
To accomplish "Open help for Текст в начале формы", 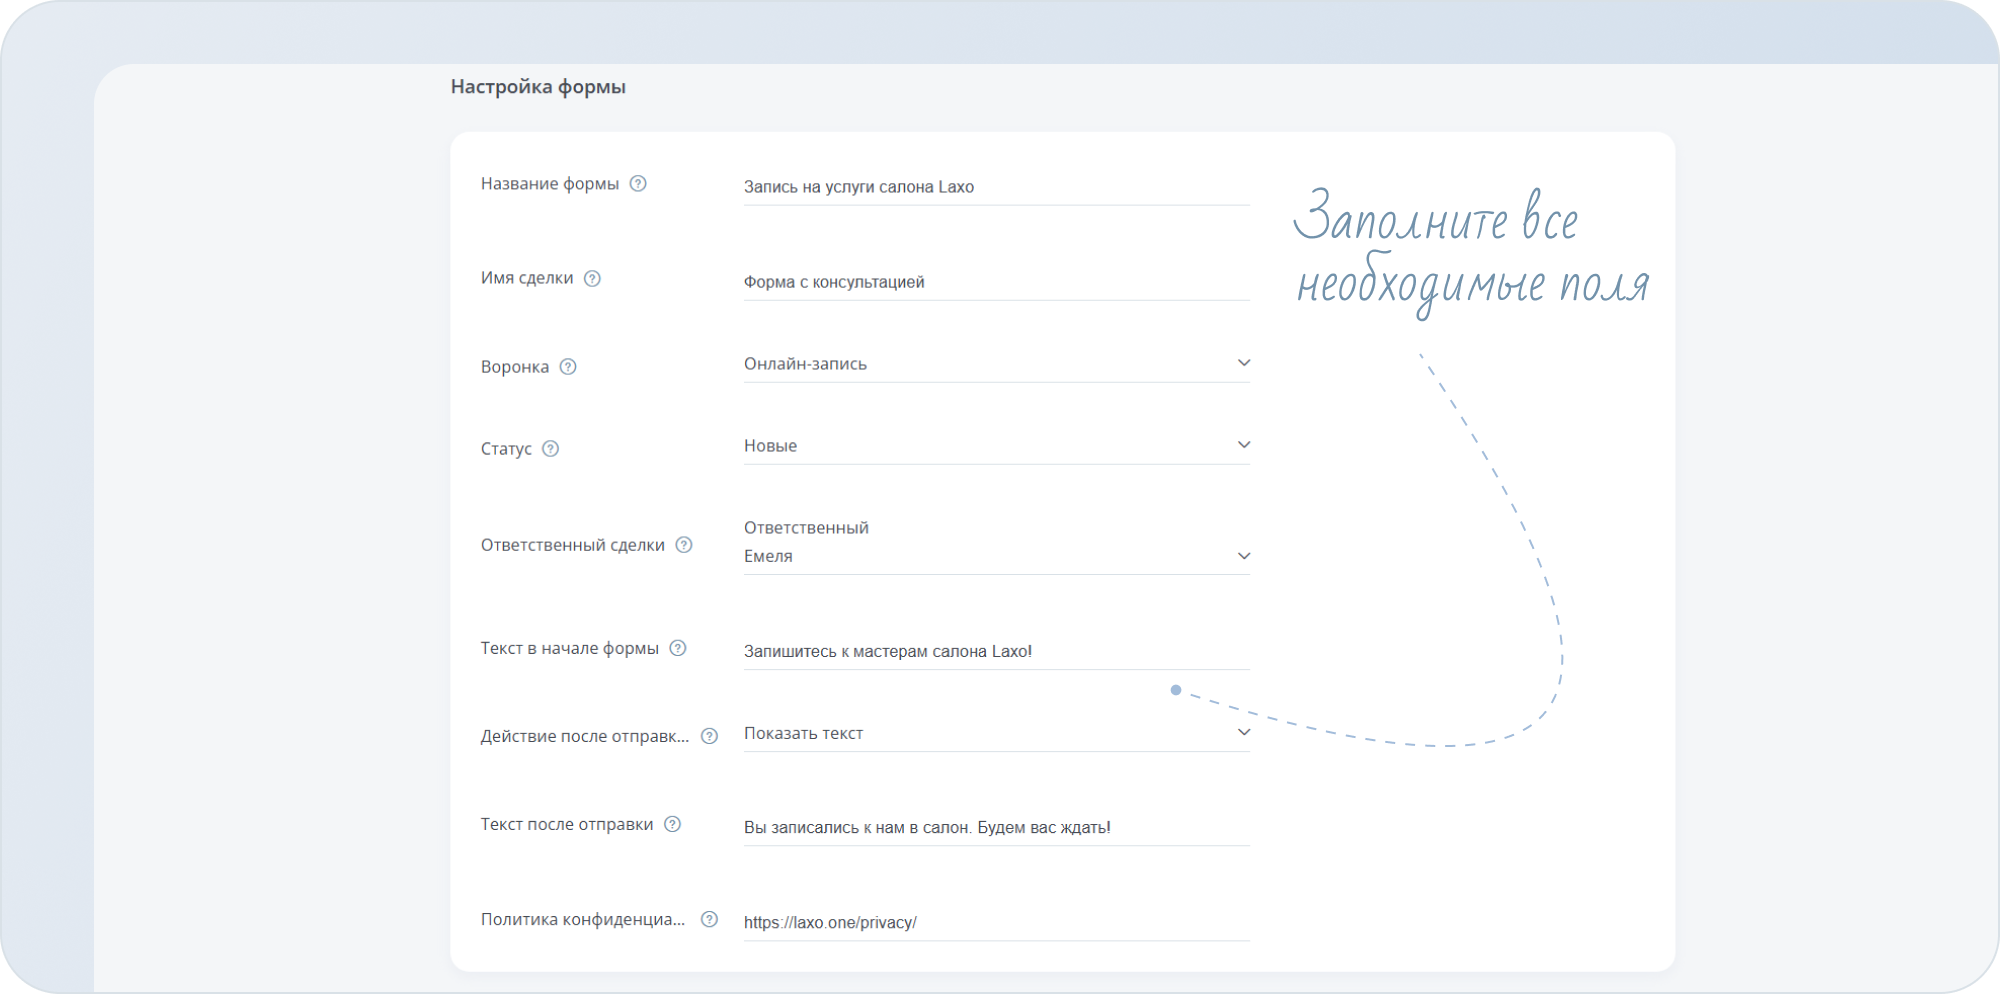I will (678, 648).
